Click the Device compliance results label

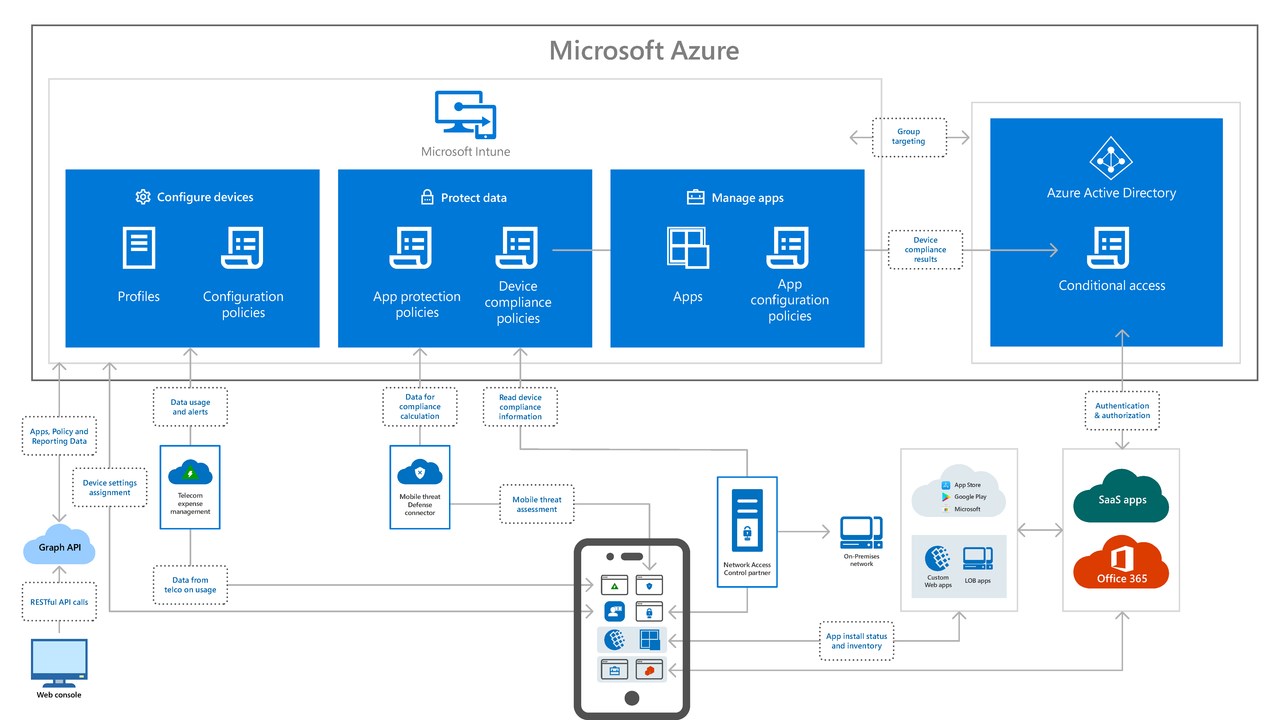(925, 250)
